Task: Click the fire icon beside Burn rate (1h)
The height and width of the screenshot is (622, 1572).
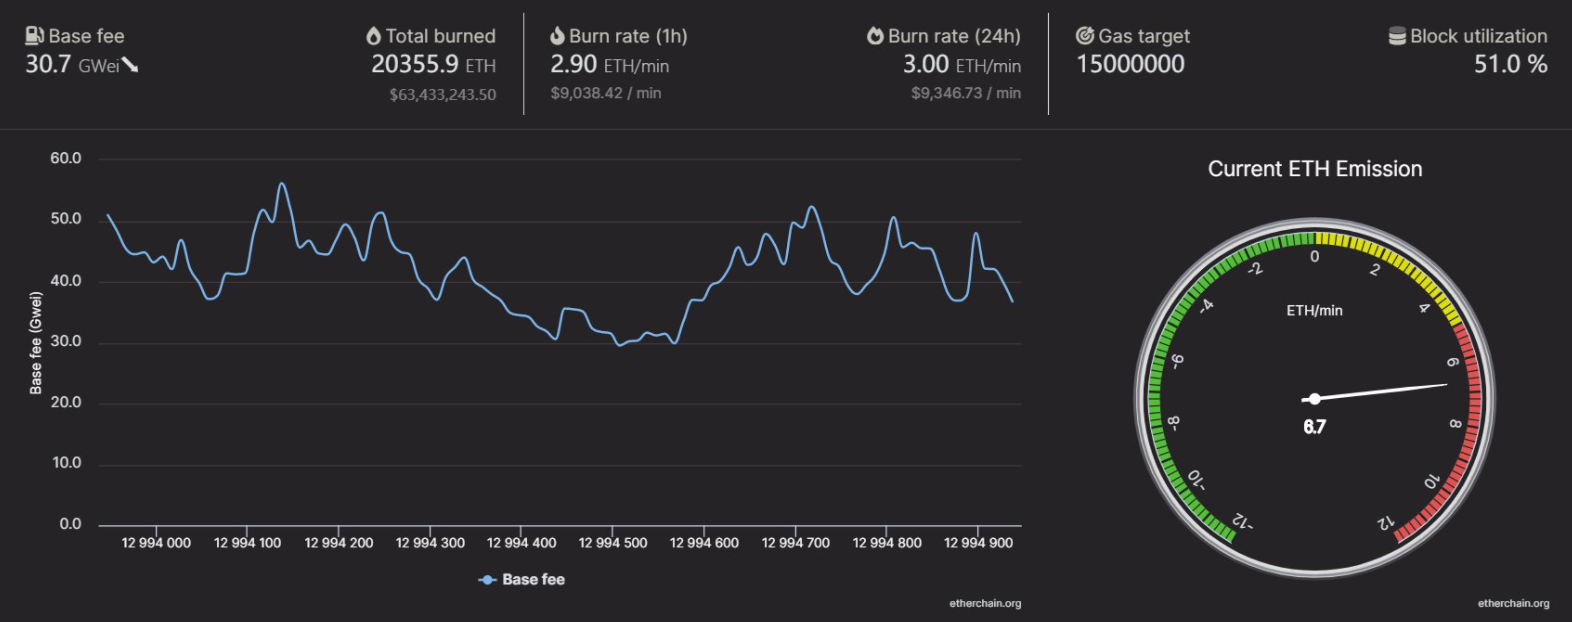Action: [557, 36]
